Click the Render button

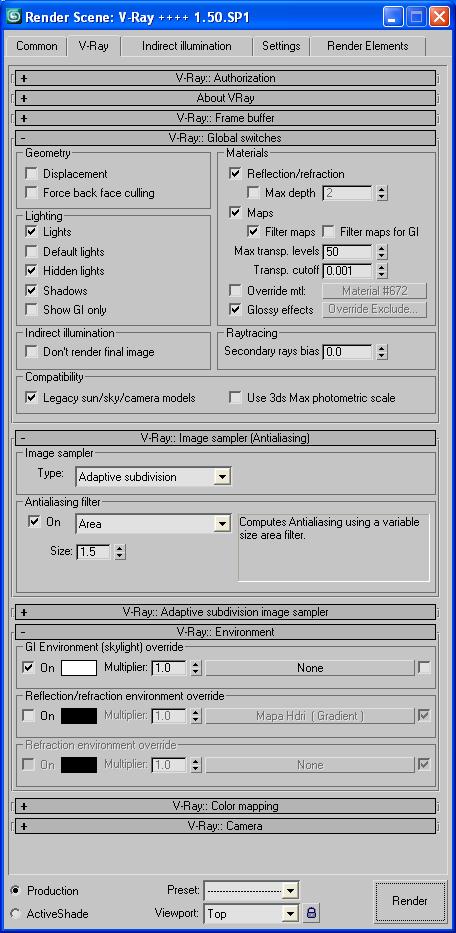pos(410,901)
